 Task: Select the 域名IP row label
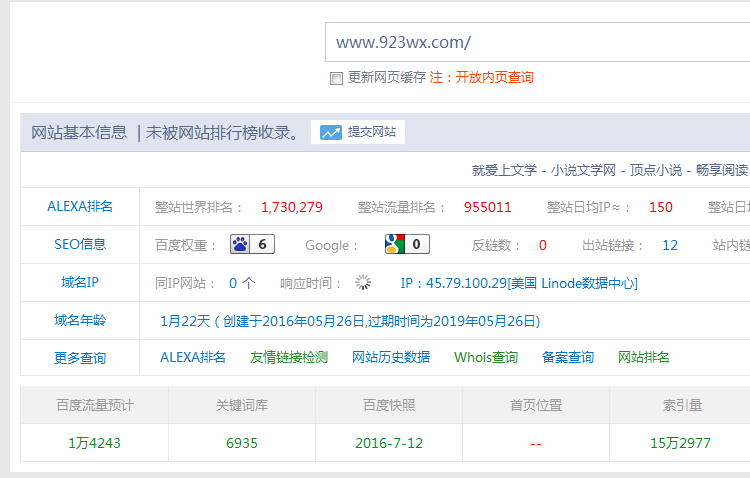coord(80,283)
